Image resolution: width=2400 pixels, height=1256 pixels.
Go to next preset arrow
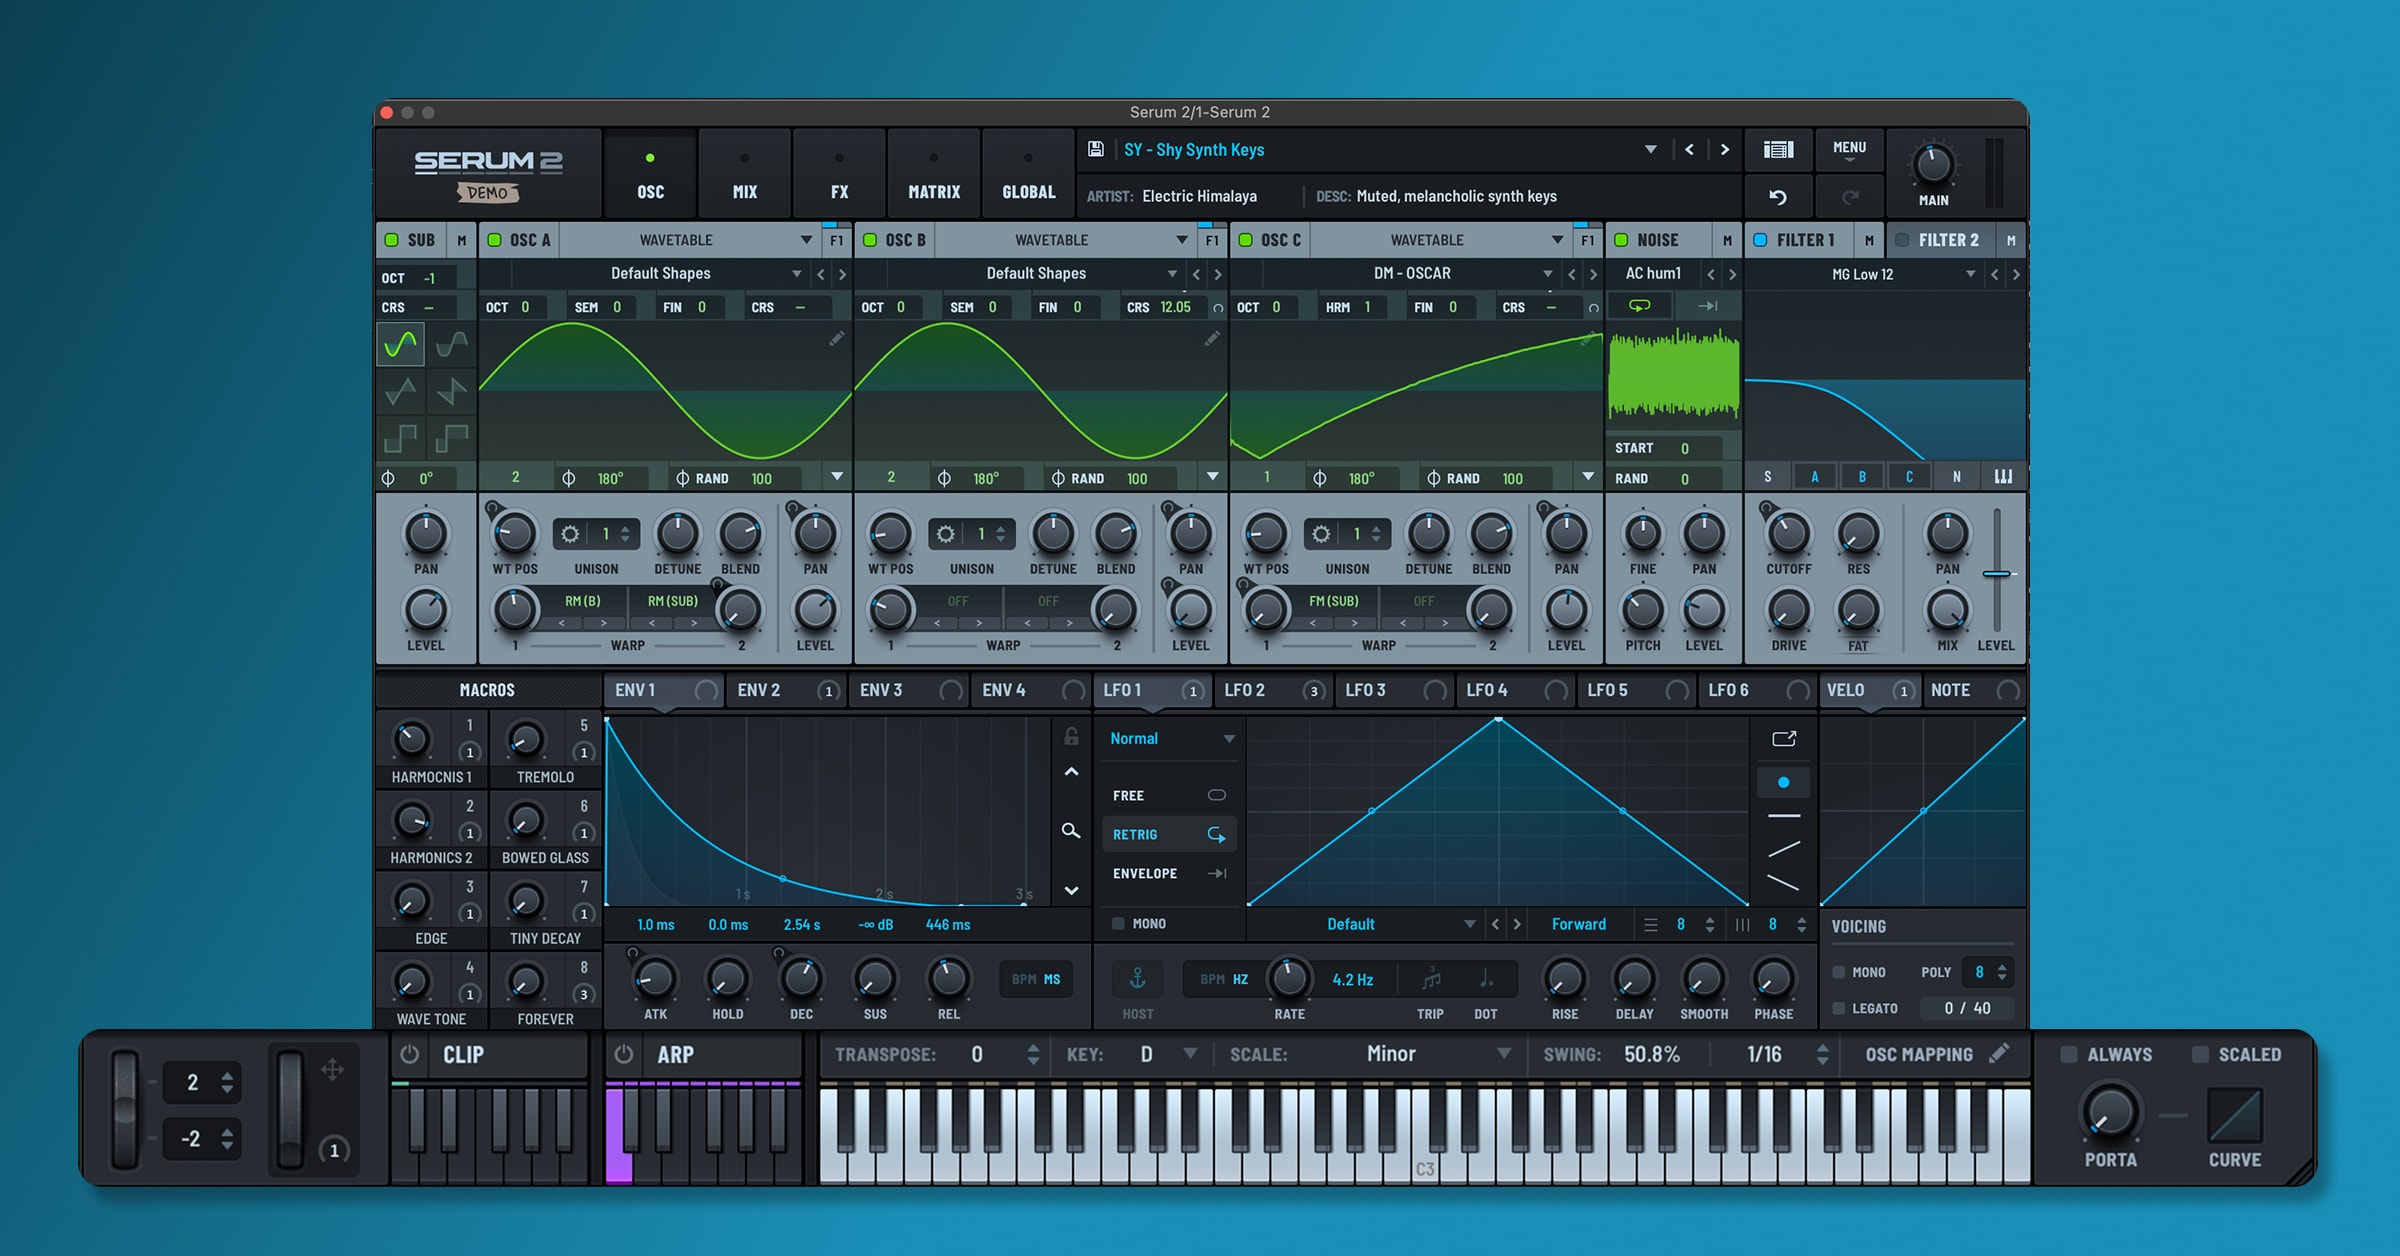(x=1725, y=149)
